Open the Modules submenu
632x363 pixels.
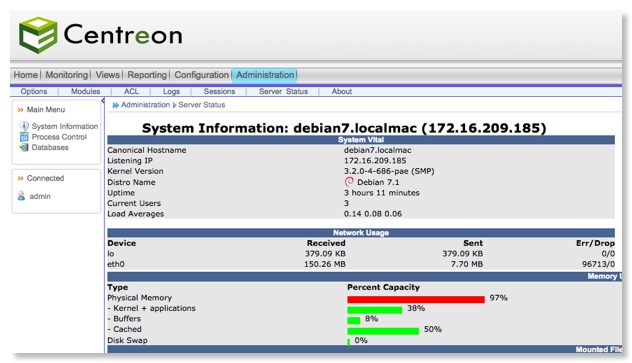85,91
